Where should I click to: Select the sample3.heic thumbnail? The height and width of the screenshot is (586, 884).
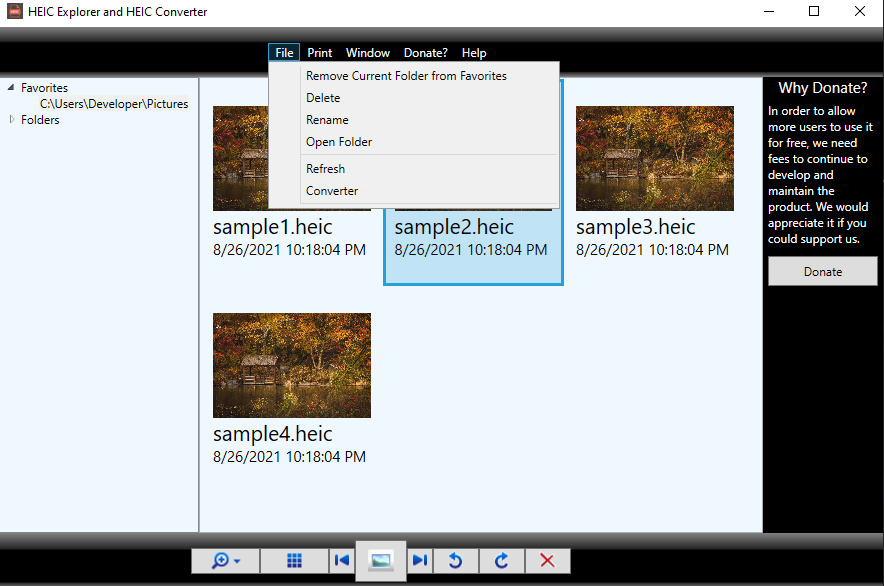tap(655, 158)
